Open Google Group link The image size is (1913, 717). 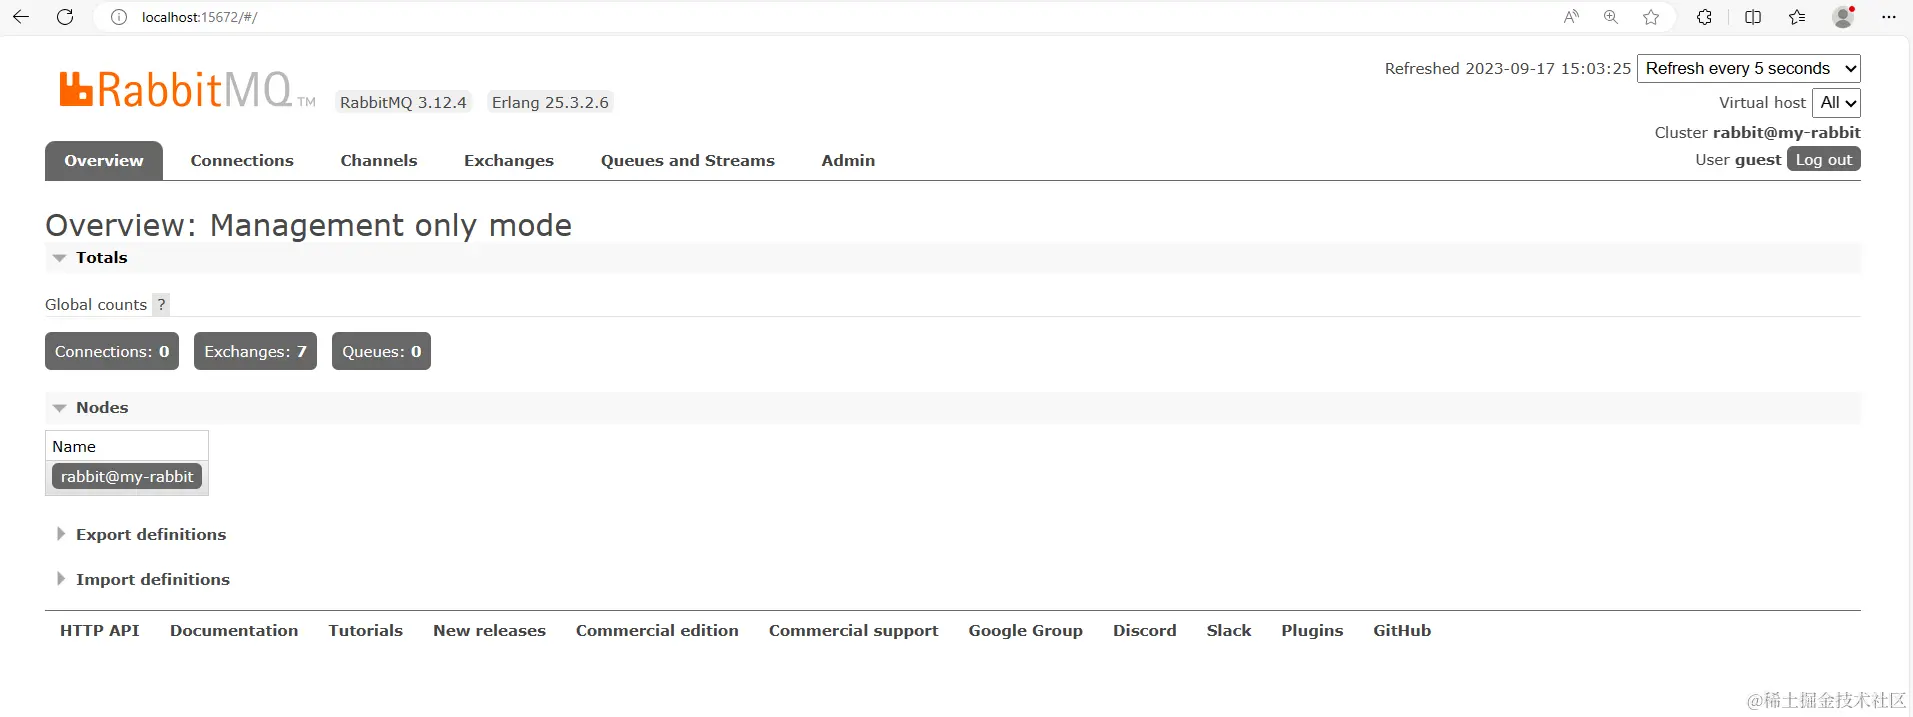pyautogui.click(x=1026, y=631)
